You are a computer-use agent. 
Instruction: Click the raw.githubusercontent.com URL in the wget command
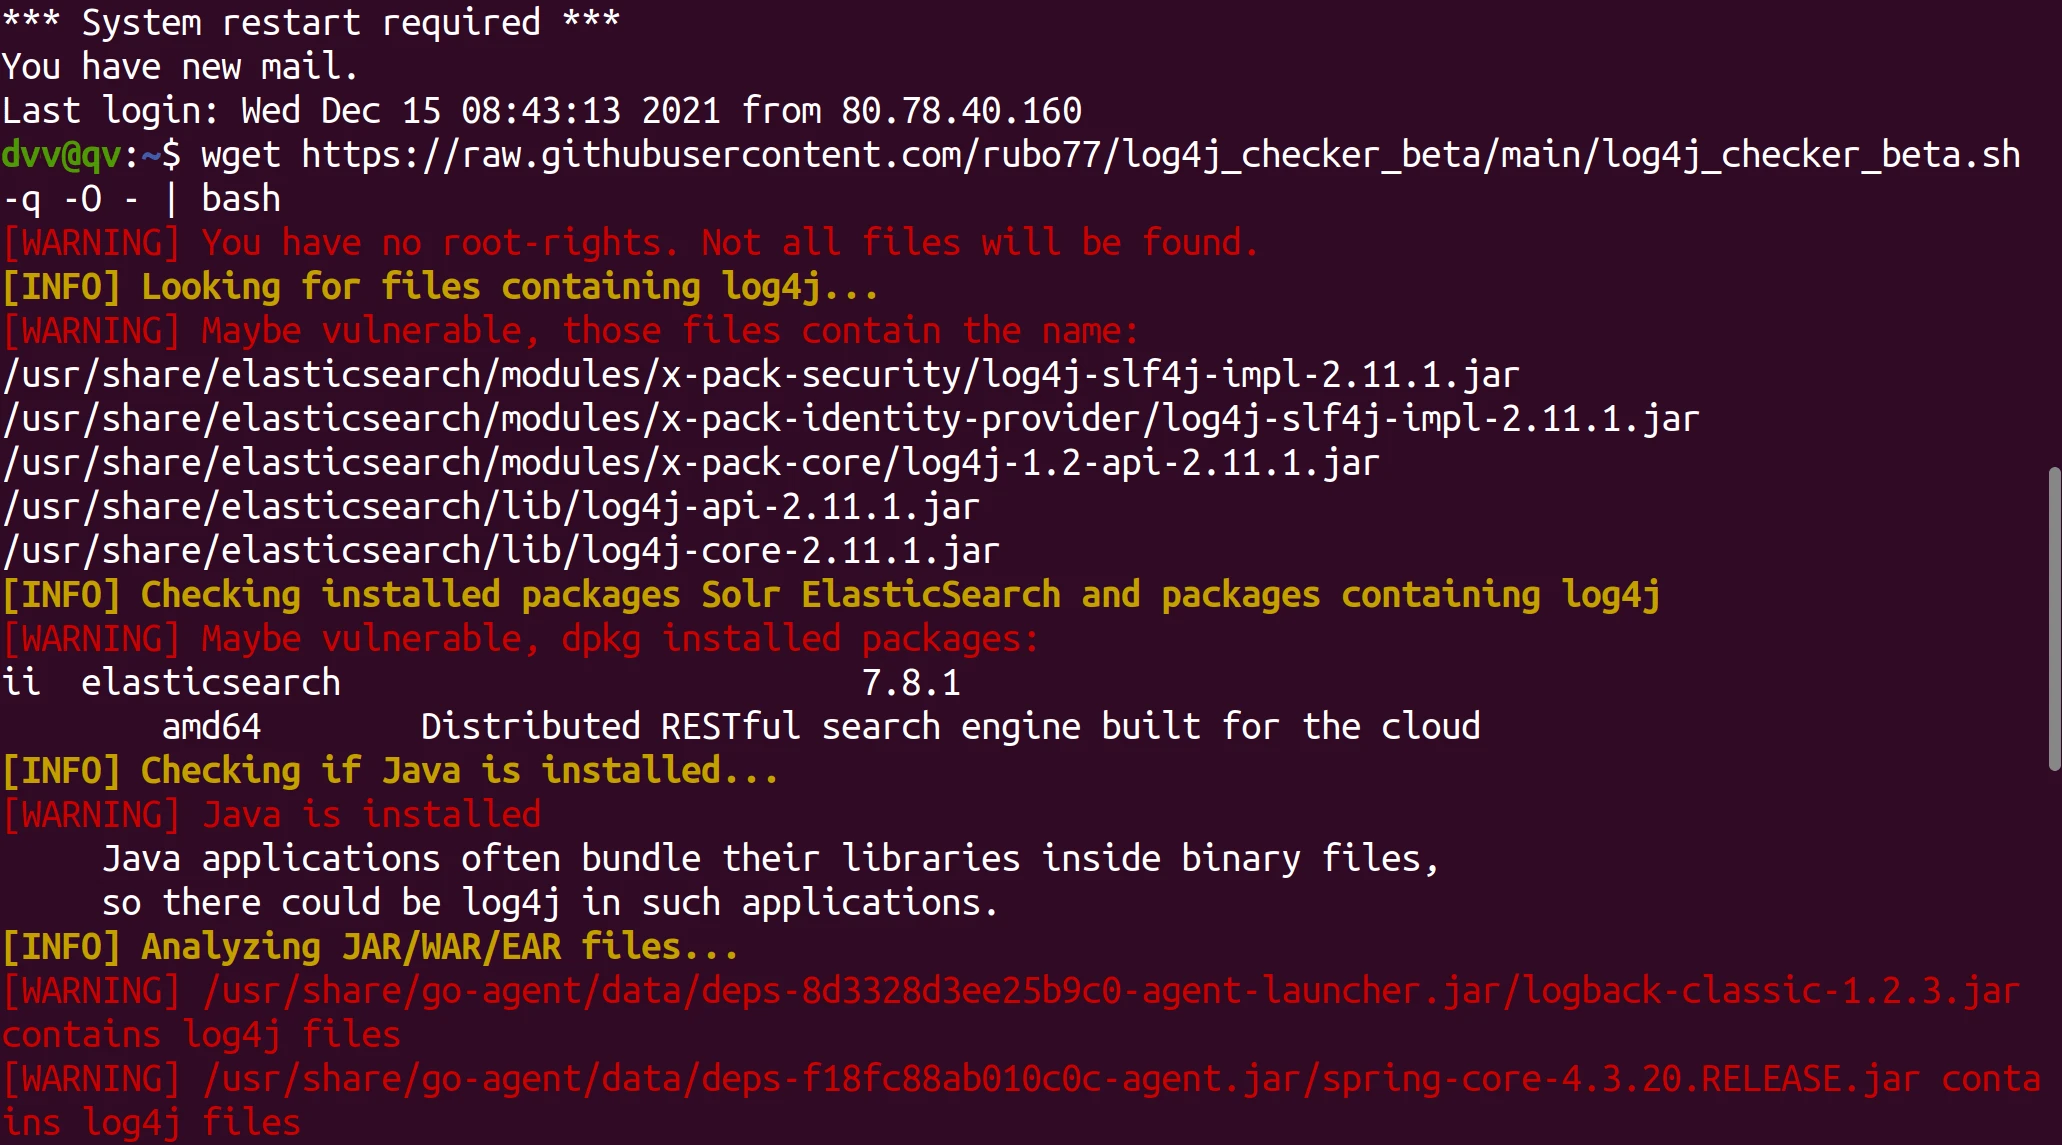[1160, 155]
